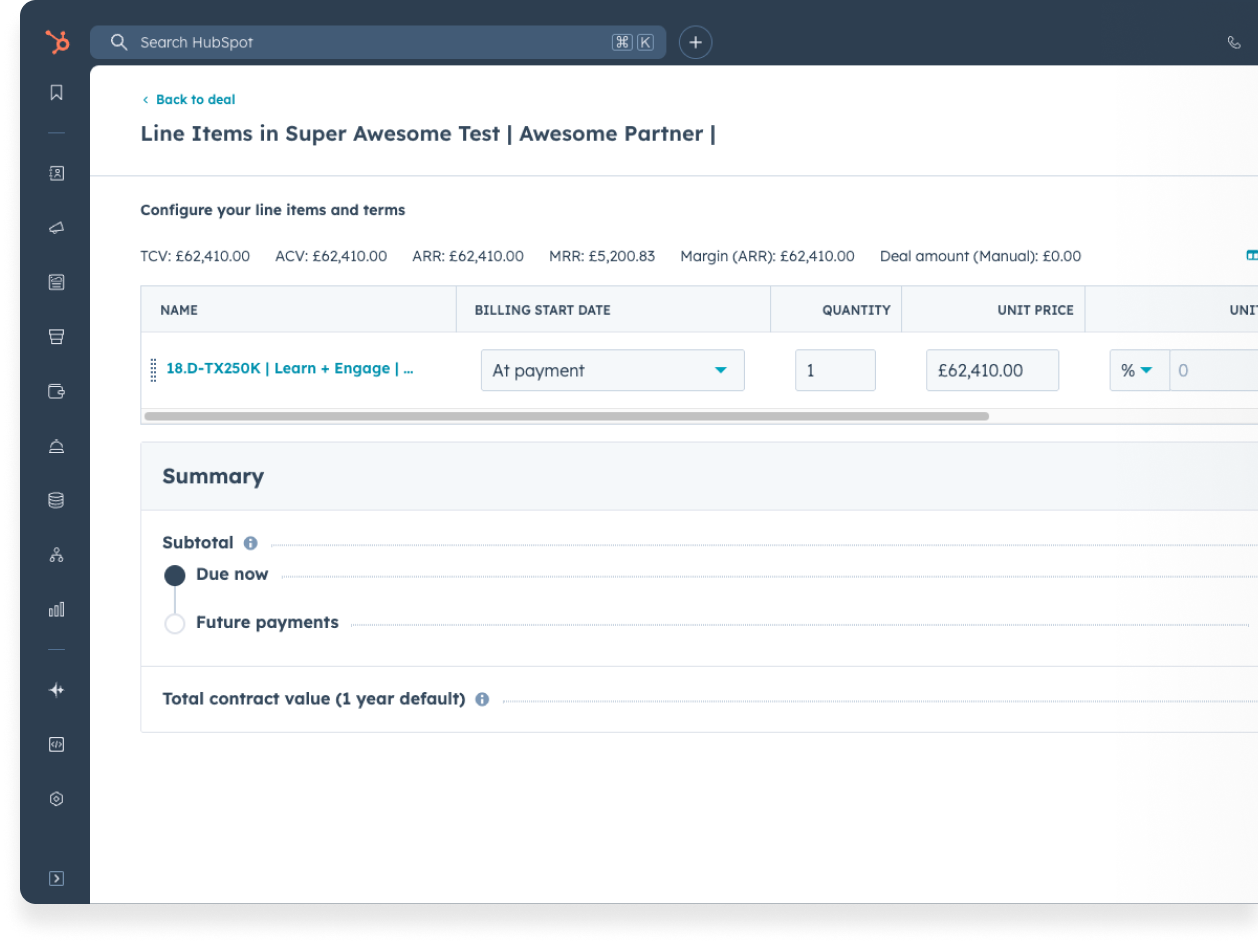
Task: Click the Unit Price field £62,410.00
Action: (x=992, y=370)
